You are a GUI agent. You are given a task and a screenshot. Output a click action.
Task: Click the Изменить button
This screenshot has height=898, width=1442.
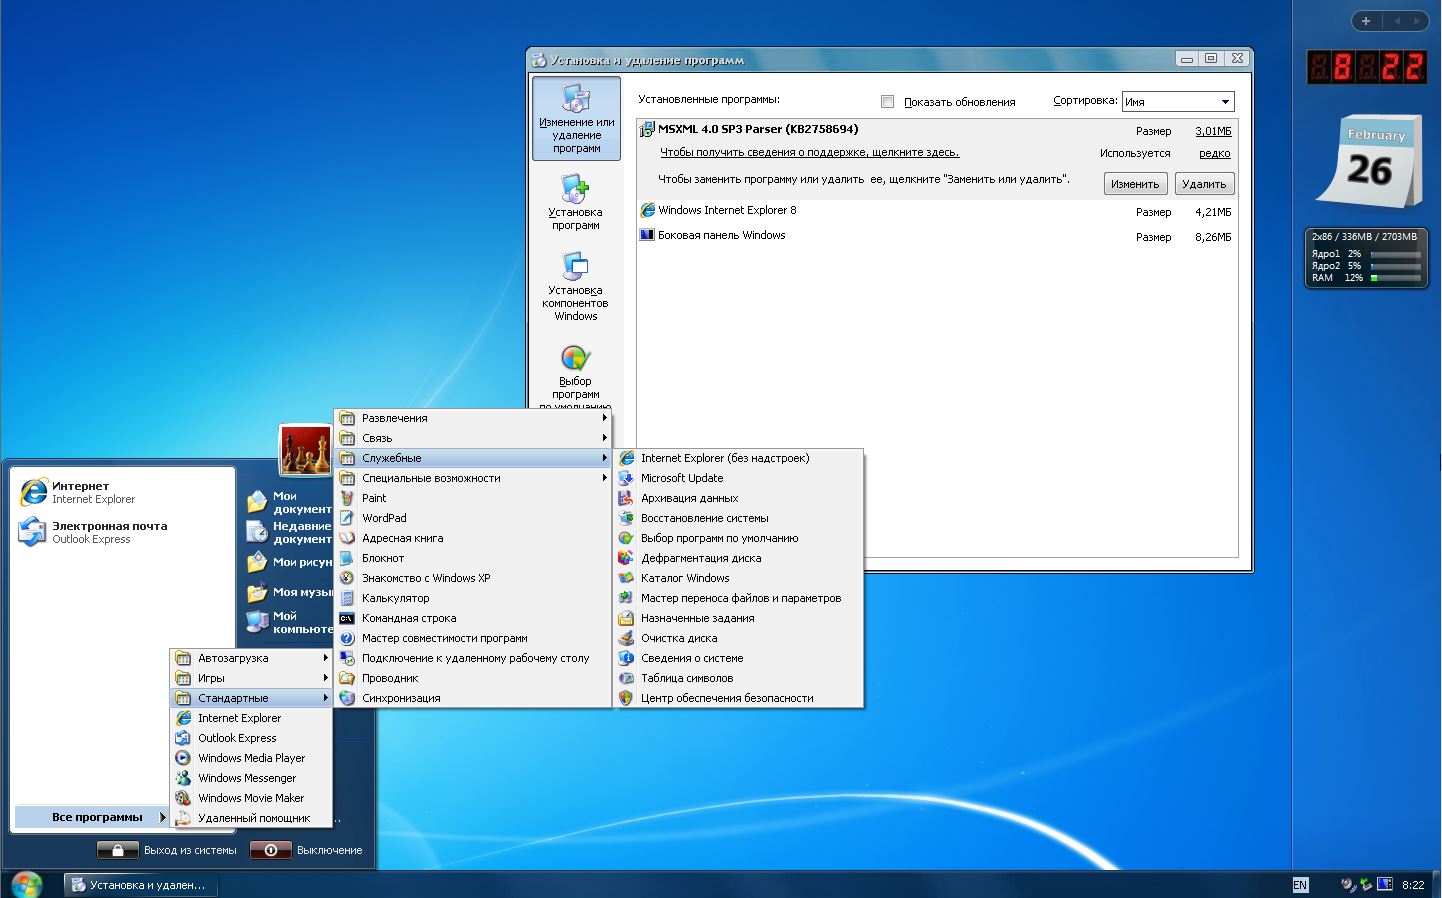point(1135,184)
